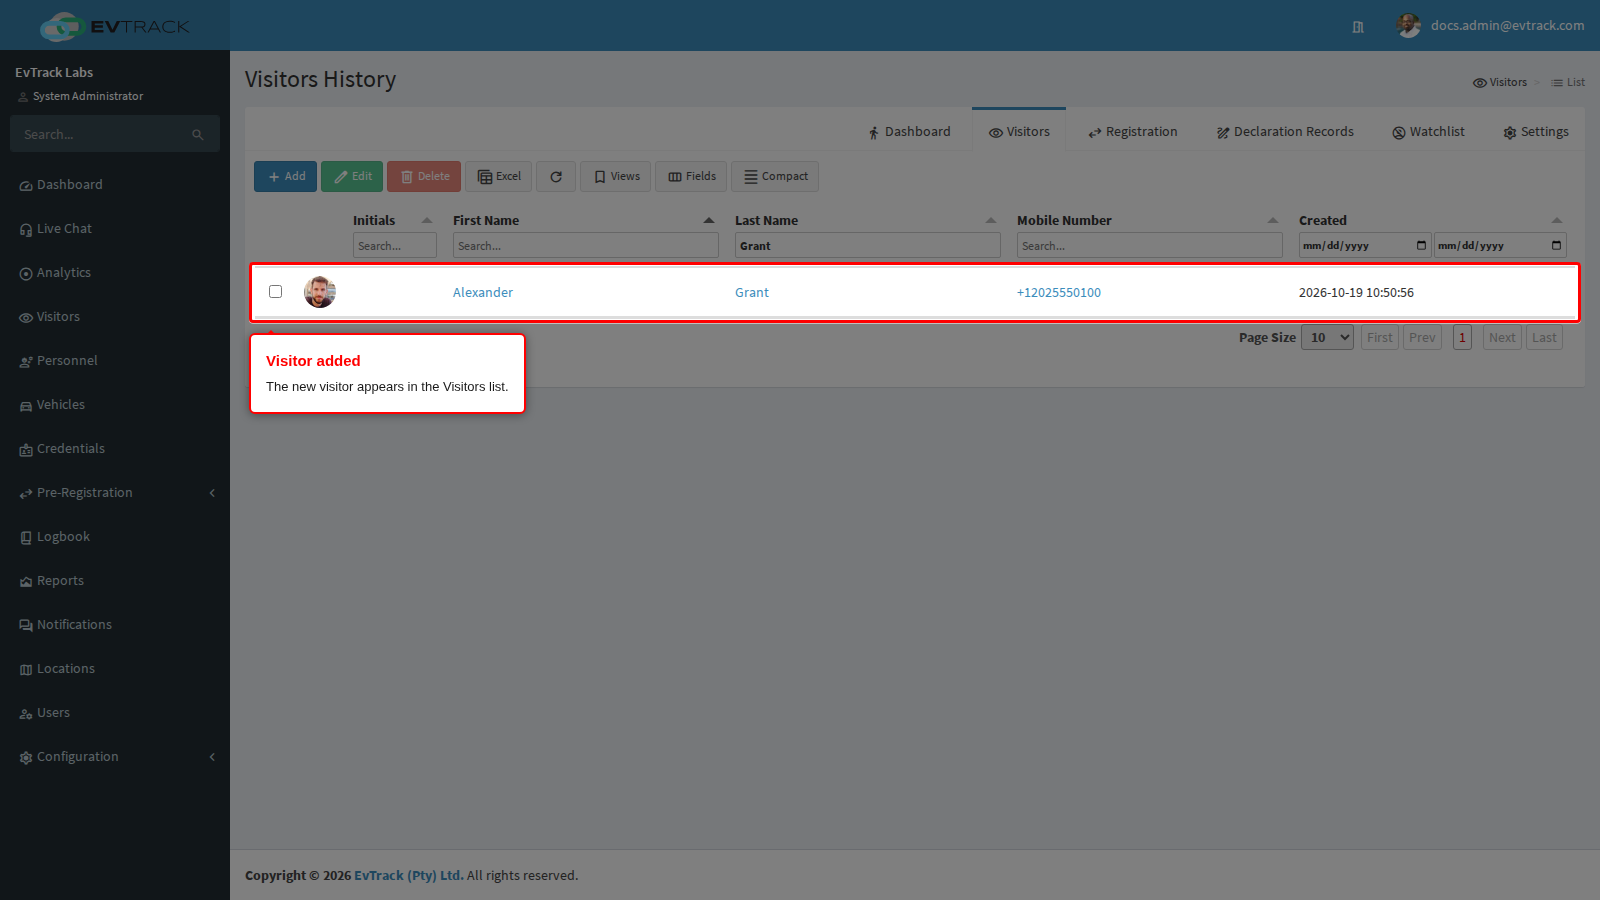This screenshot has height=900, width=1600.
Task: Click the green Edit button
Action: pos(352,176)
